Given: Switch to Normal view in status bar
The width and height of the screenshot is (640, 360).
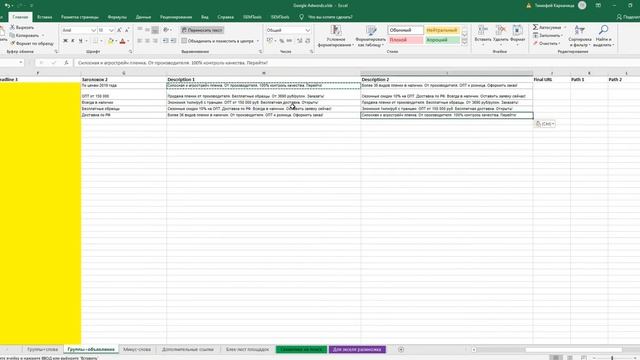Looking at the screenshot, I should [x=556, y=358].
